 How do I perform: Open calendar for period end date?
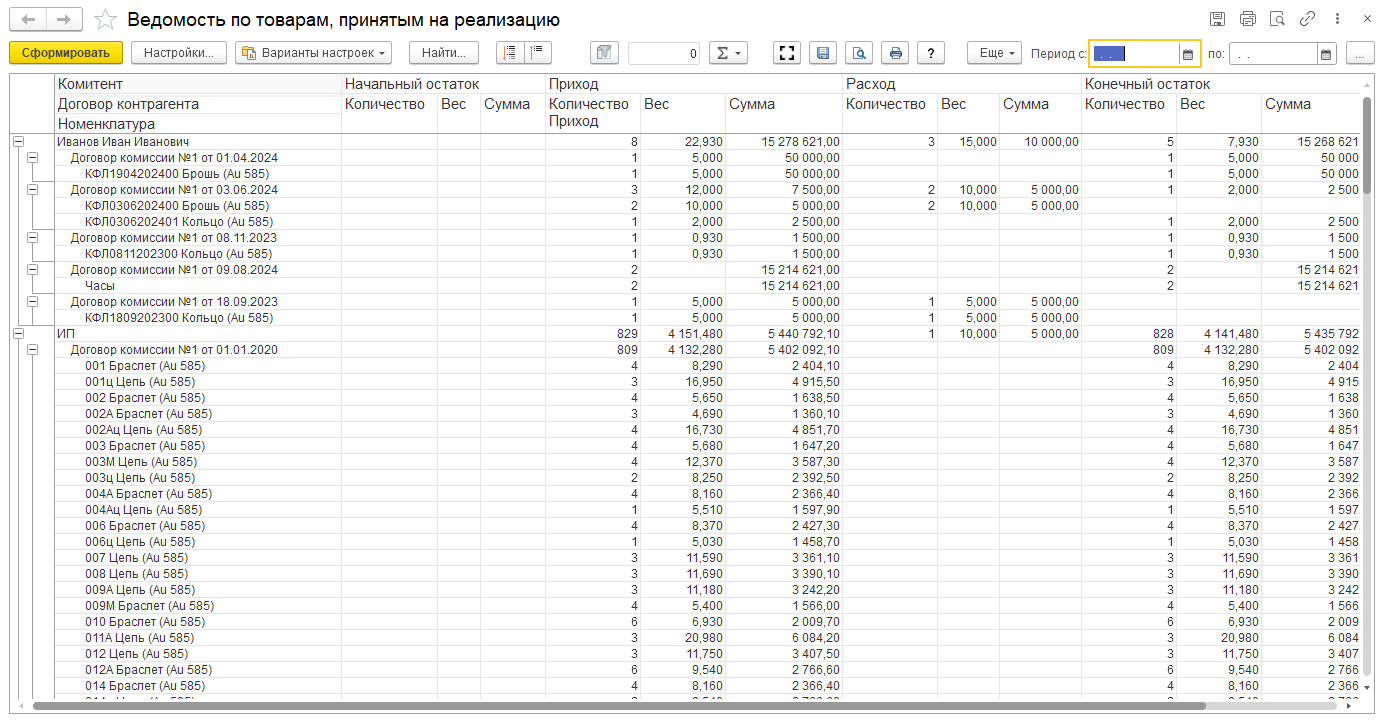[x=1326, y=54]
